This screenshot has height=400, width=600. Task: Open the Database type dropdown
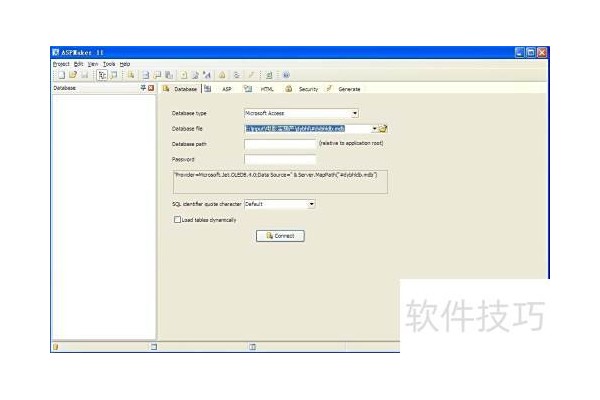click(x=355, y=113)
